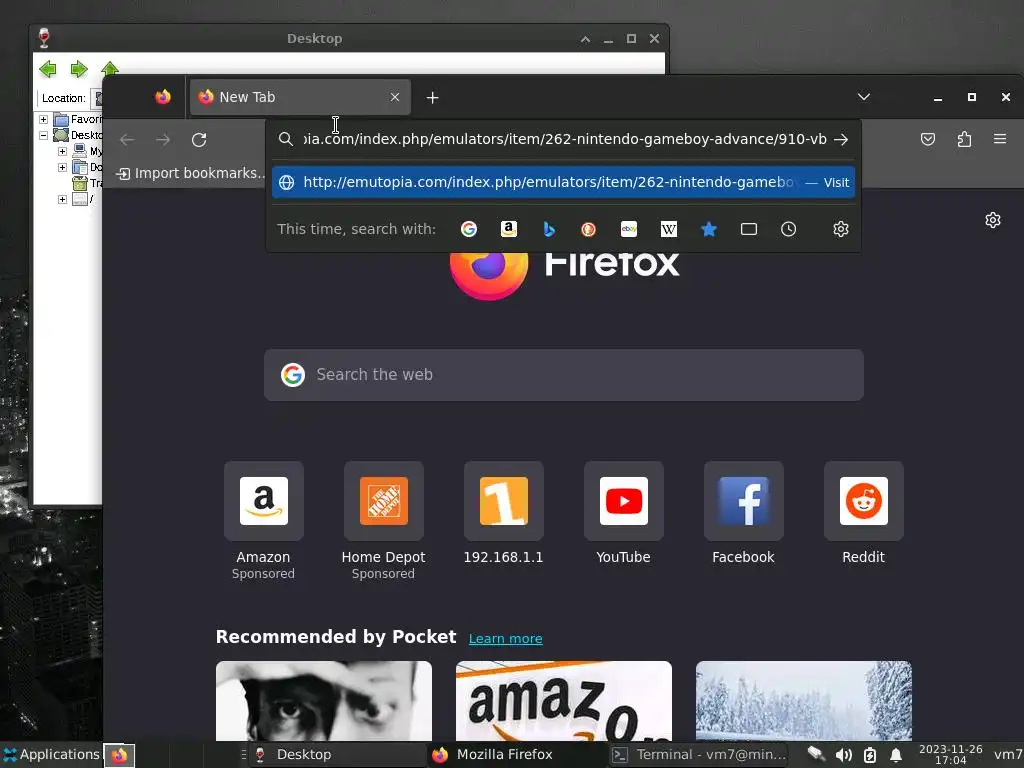
Task: Expand the root slash tree node
Action: tap(63, 199)
